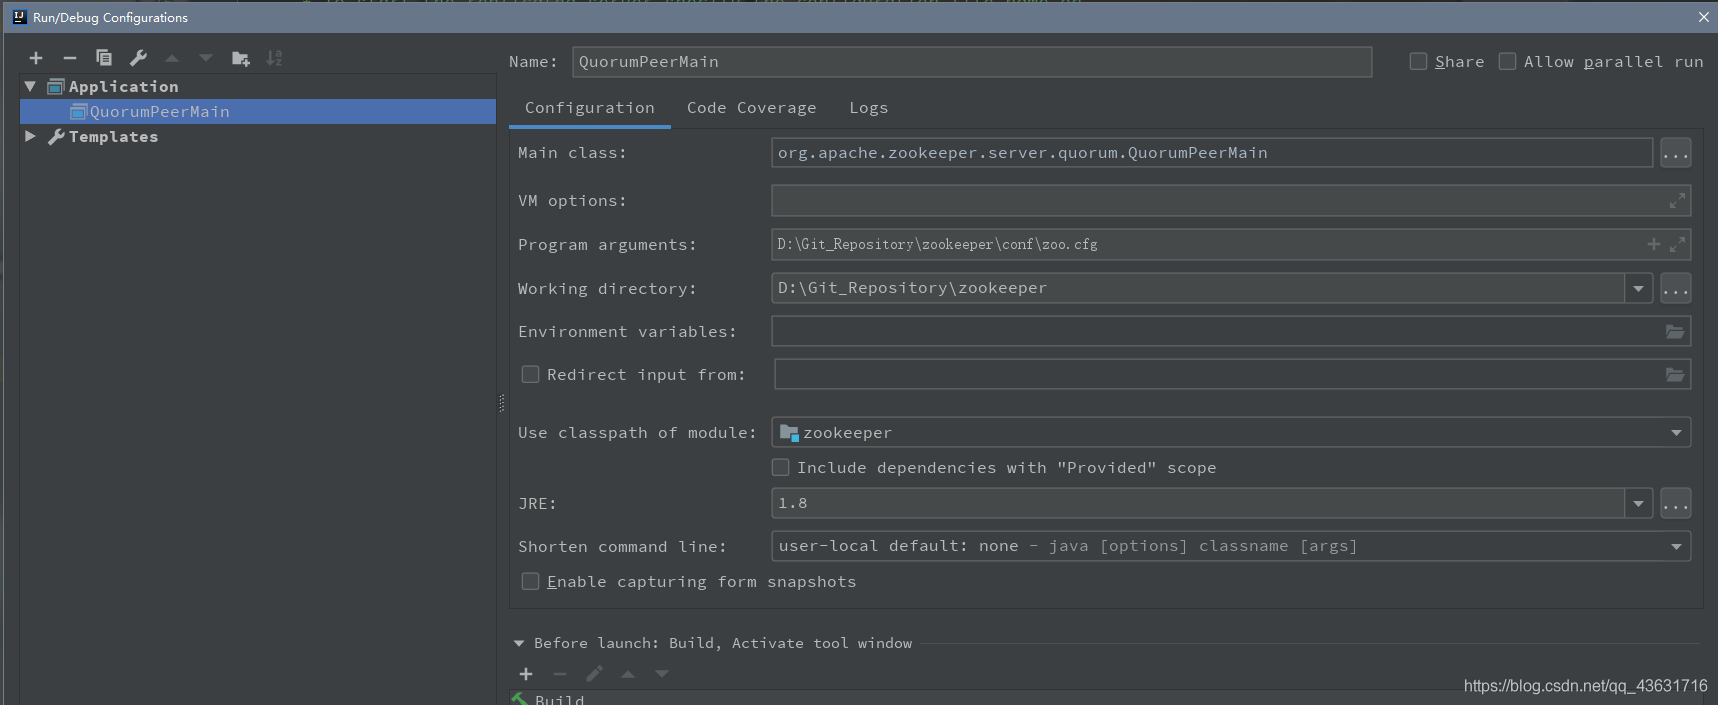The height and width of the screenshot is (705, 1718).
Task: Expand the Templates tree node
Action: click(x=30, y=136)
